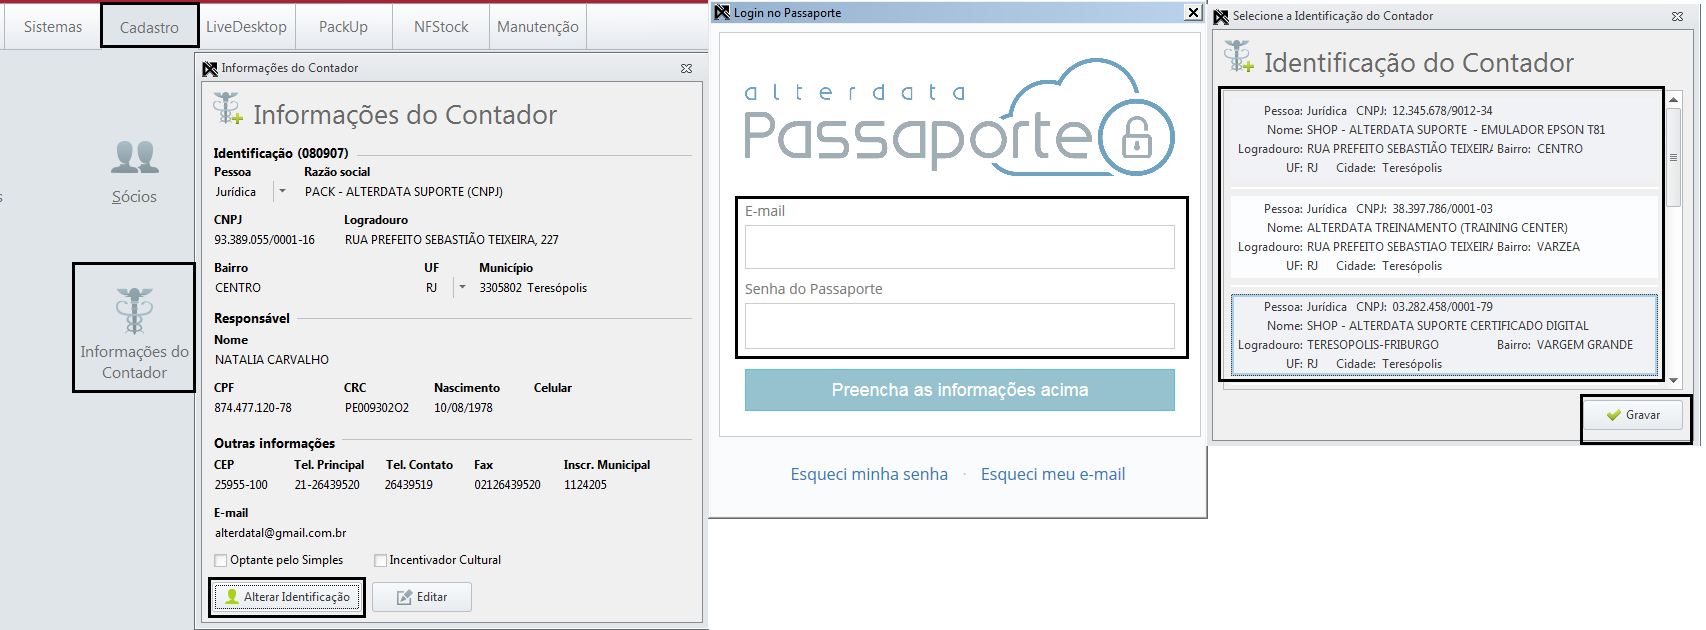Viewport: 1706px width, 630px height.
Task: Expand the Pessoa dropdown showing Jurídica
Action: tap(282, 191)
